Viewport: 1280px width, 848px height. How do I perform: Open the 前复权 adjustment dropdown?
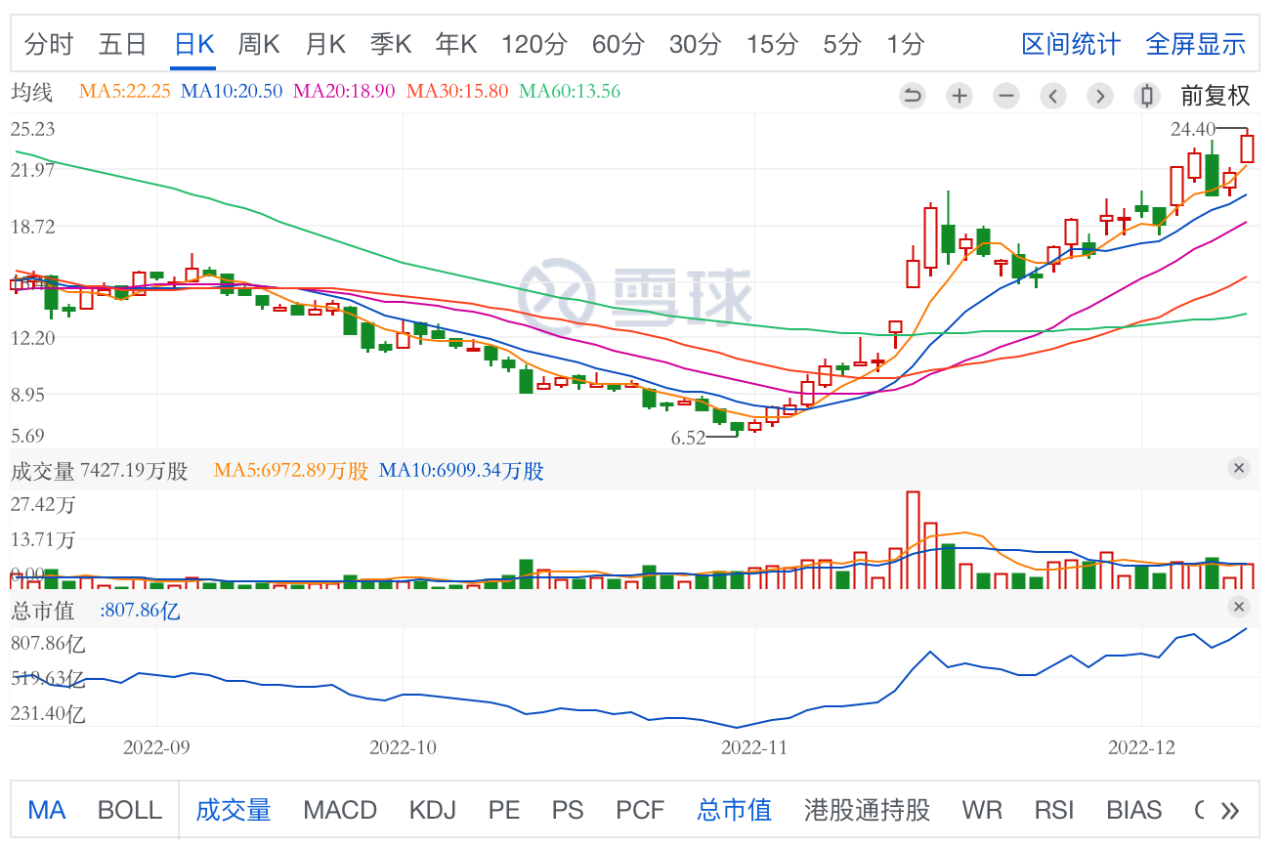point(1215,96)
